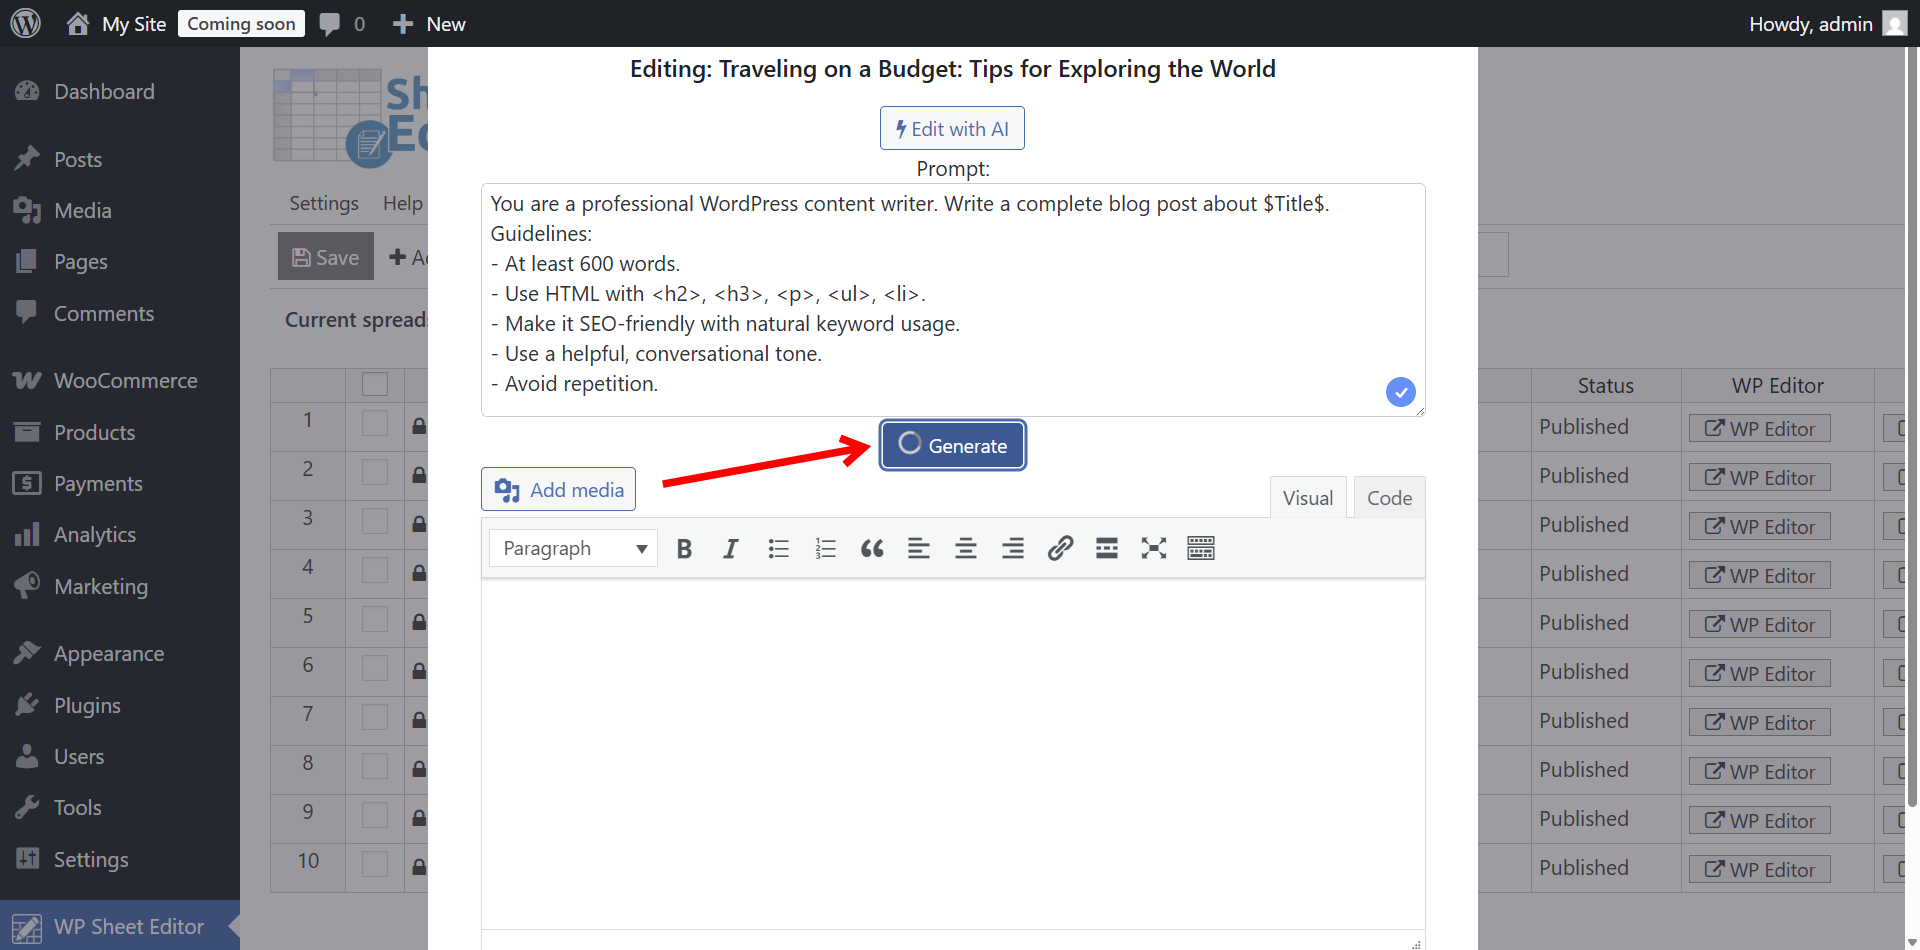Toggle checkbox for row 10

tap(375, 864)
